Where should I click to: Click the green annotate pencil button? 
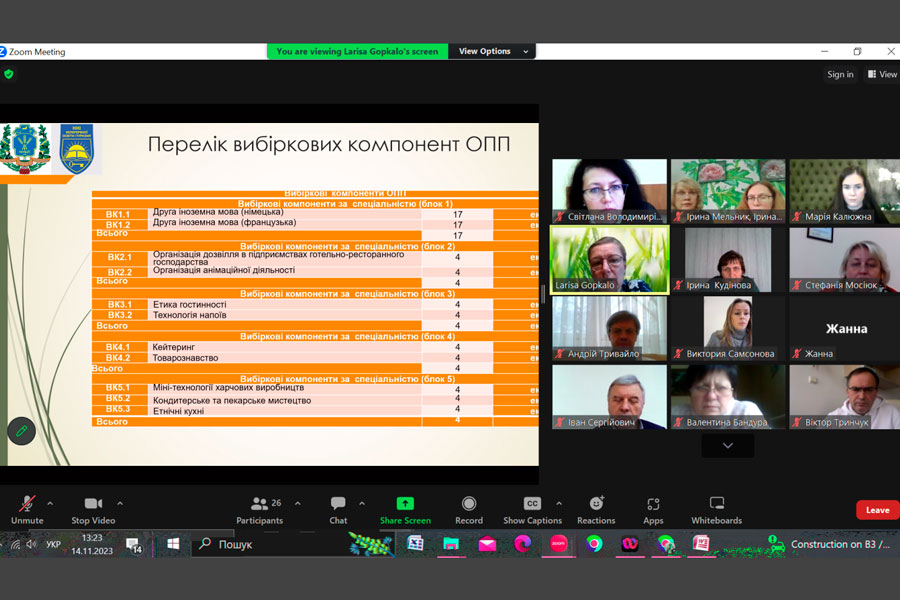pyautogui.click(x=22, y=431)
